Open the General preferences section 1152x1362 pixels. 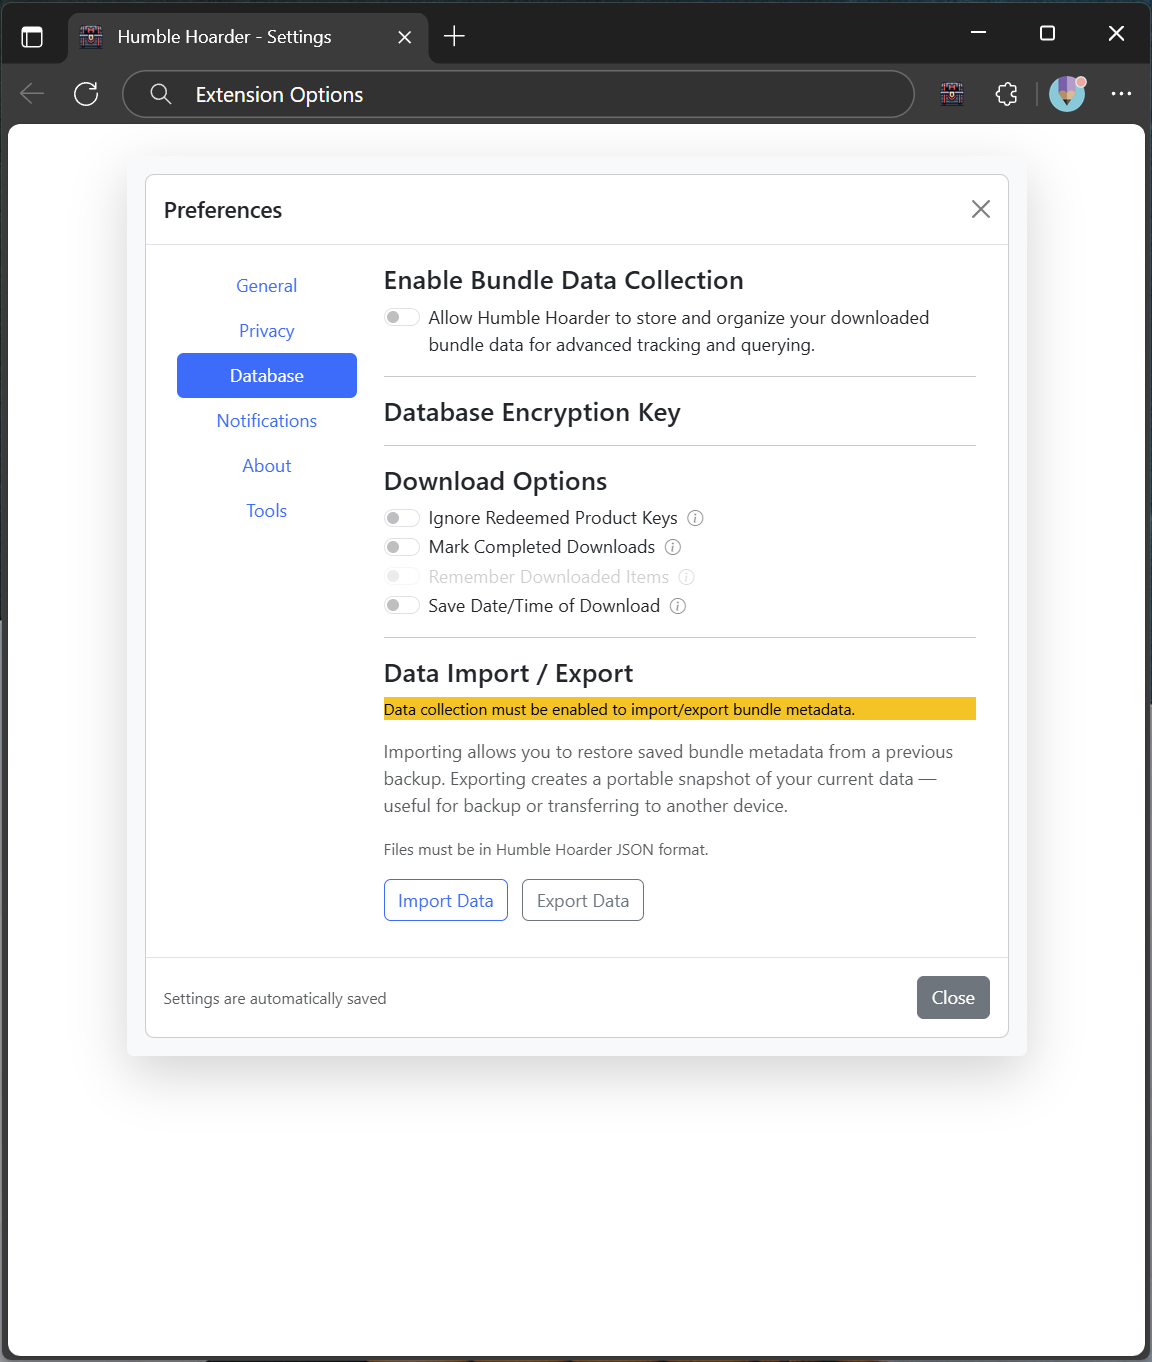tap(267, 286)
